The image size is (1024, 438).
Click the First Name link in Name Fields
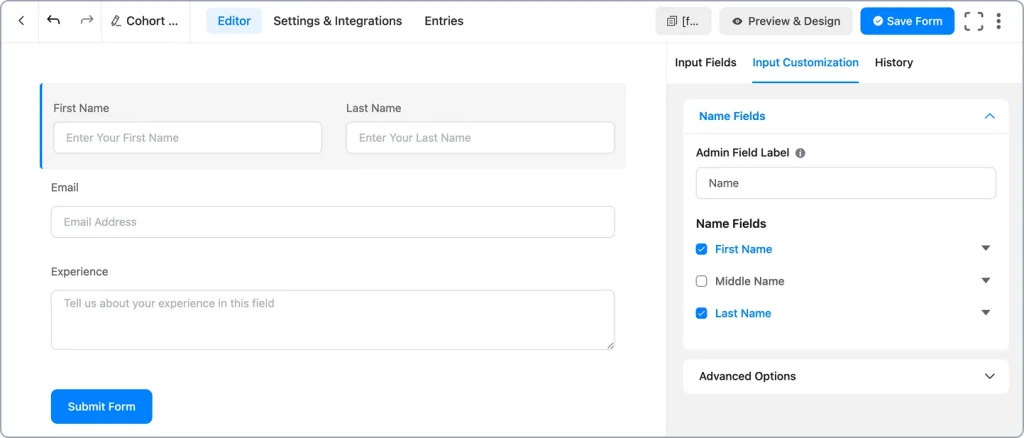pyautogui.click(x=743, y=249)
